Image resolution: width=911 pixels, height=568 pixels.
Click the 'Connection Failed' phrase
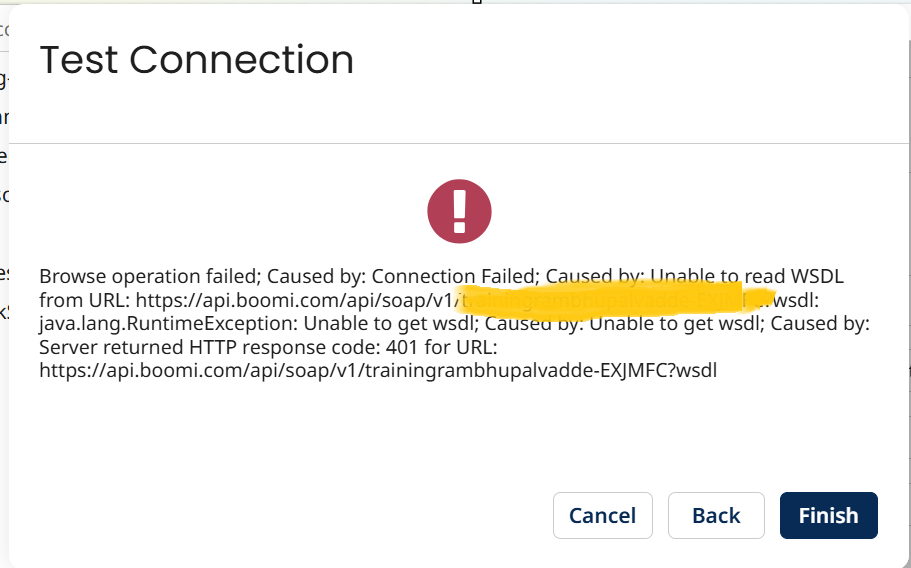pos(453,276)
